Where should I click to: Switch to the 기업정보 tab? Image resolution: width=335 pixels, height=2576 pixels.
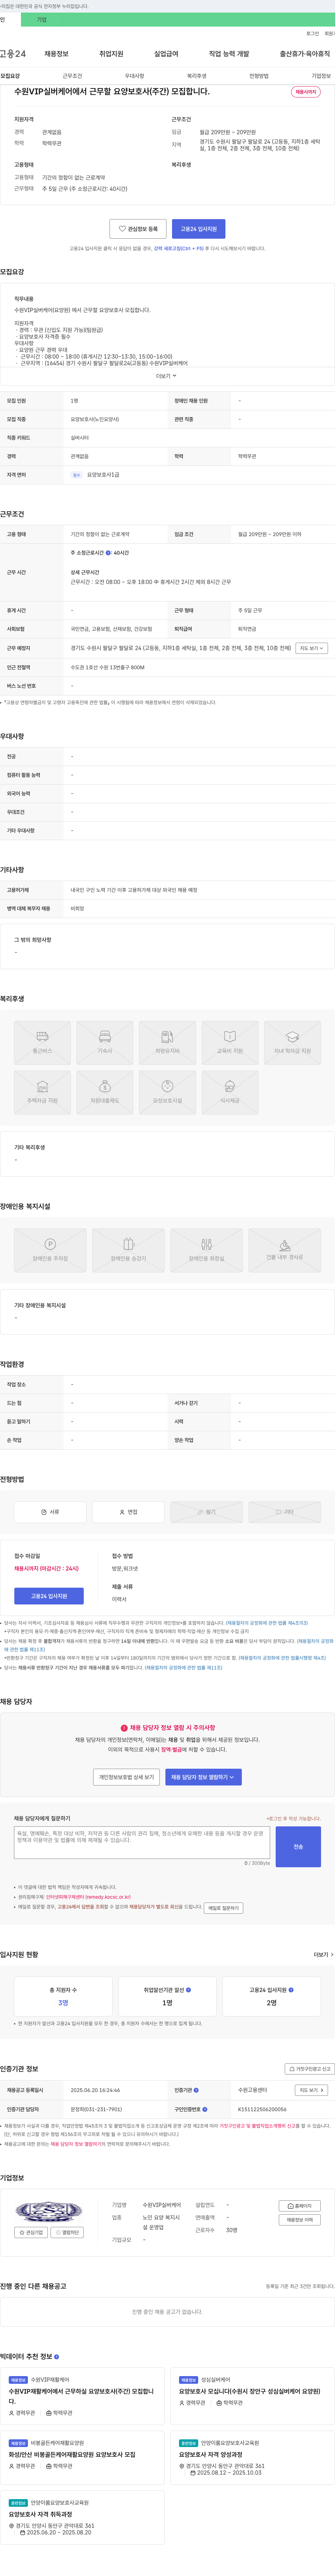click(x=321, y=76)
